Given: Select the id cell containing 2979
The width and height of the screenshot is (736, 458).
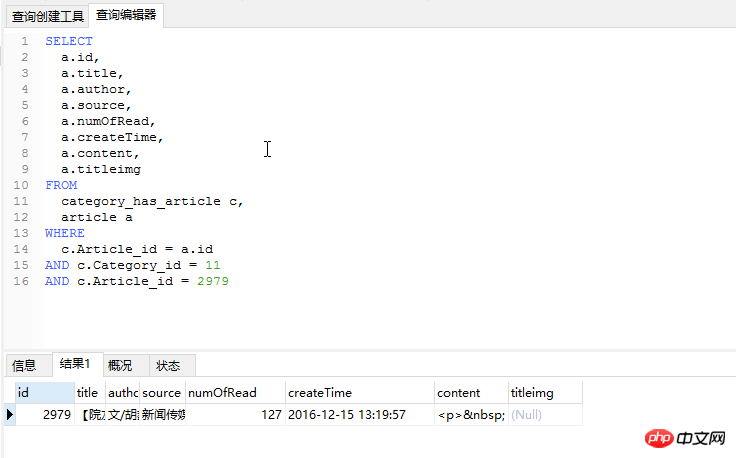Looking at the screenshot, I should pos(45,414).
